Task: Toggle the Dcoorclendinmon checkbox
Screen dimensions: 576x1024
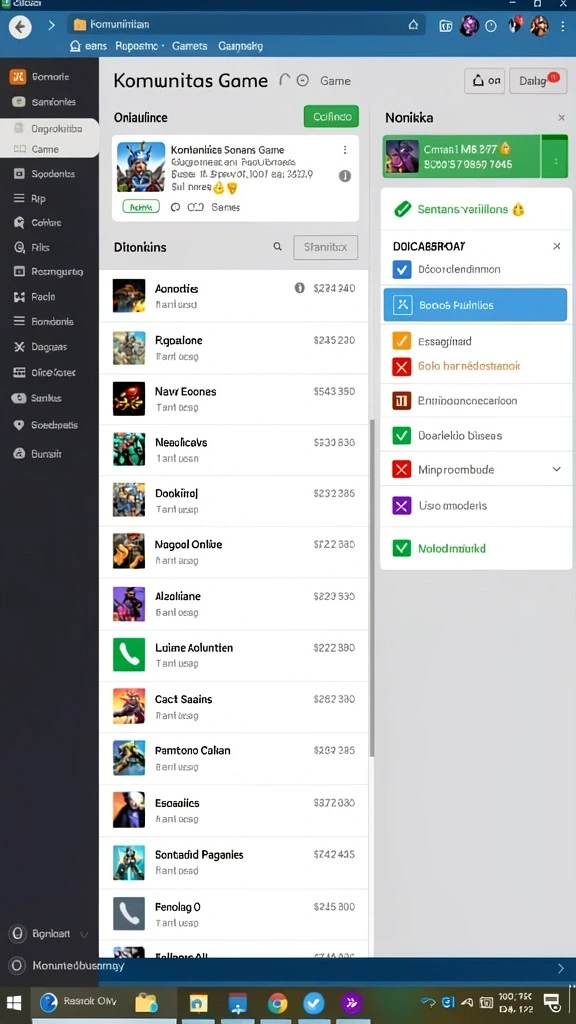Action: click(x=402, y=269)
